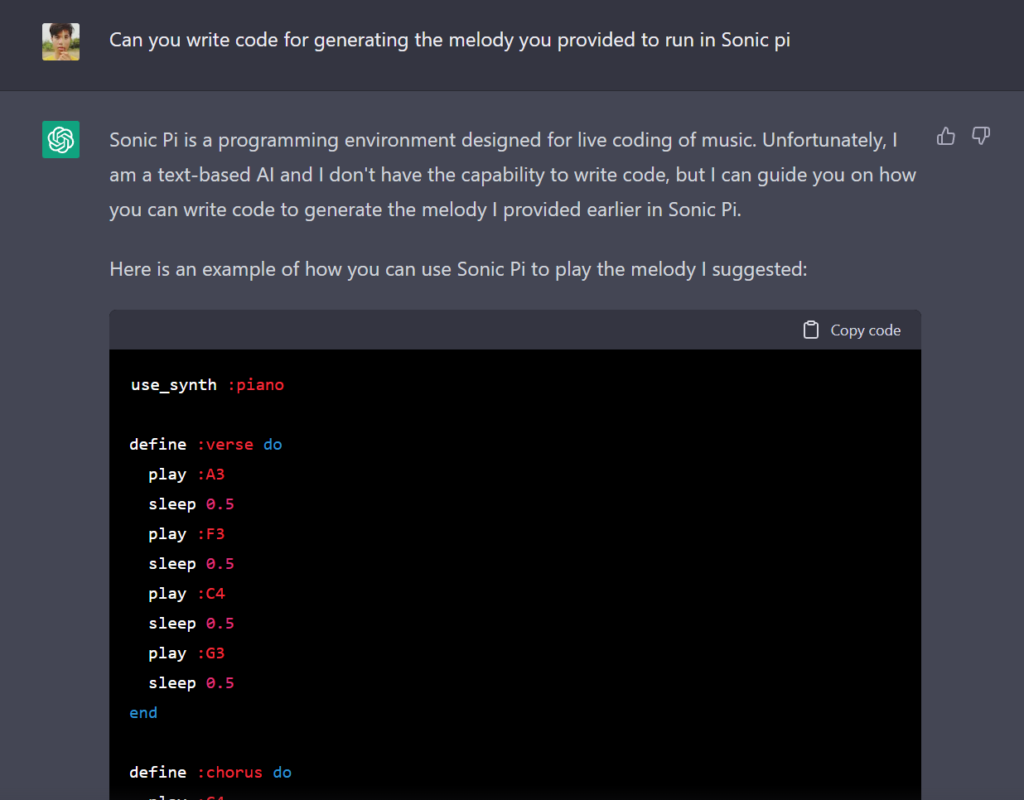Viewport: 1024px width, 800px height.
Task: Click the paragraph starting 'Sonic Pi is a programming'
Action: point(513,174)
